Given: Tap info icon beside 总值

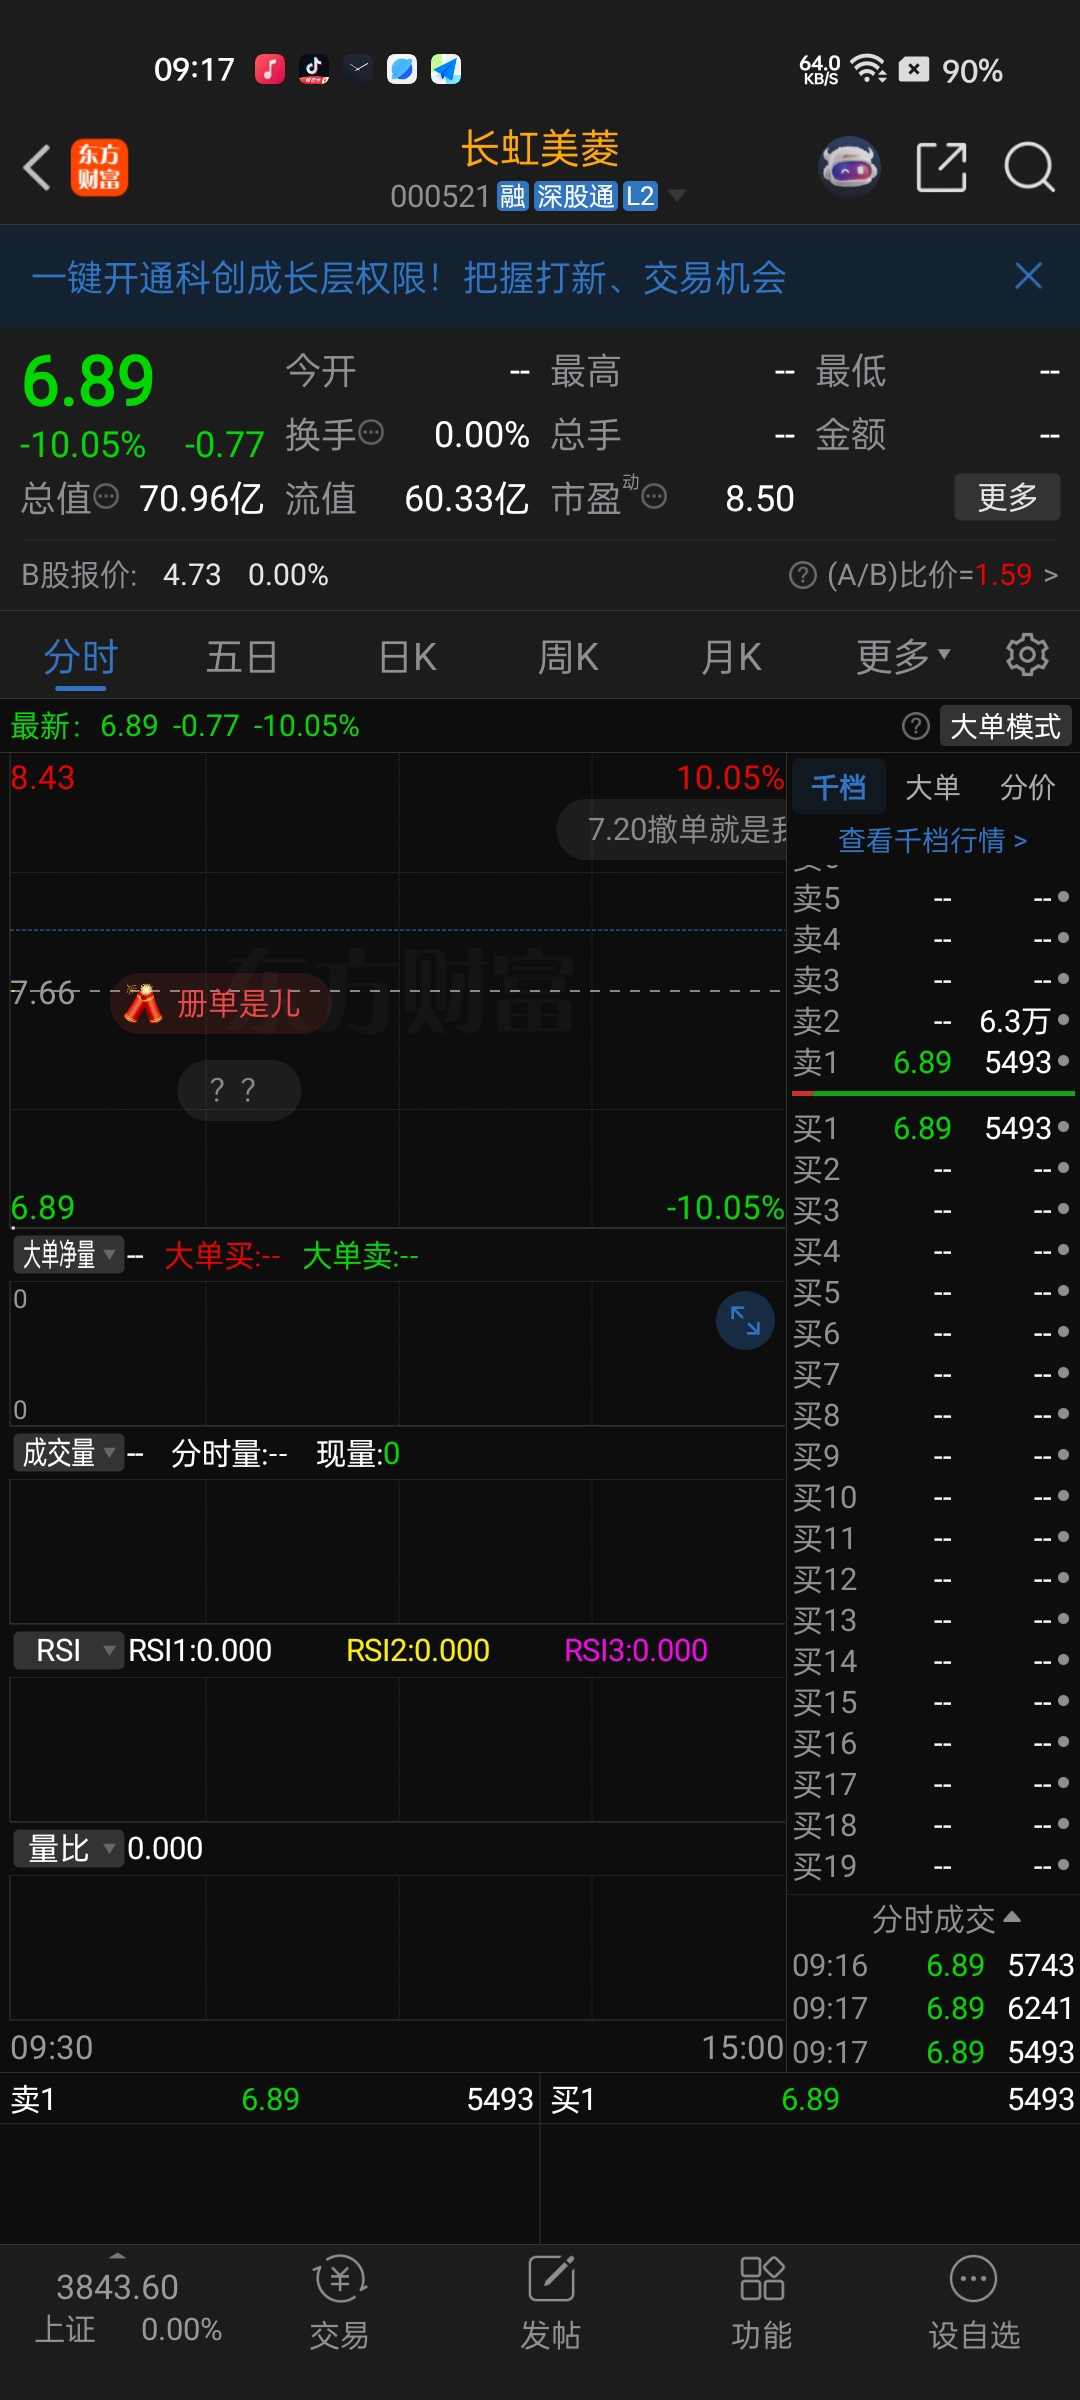Looking at the screenshot, I should tap(106, 496).
